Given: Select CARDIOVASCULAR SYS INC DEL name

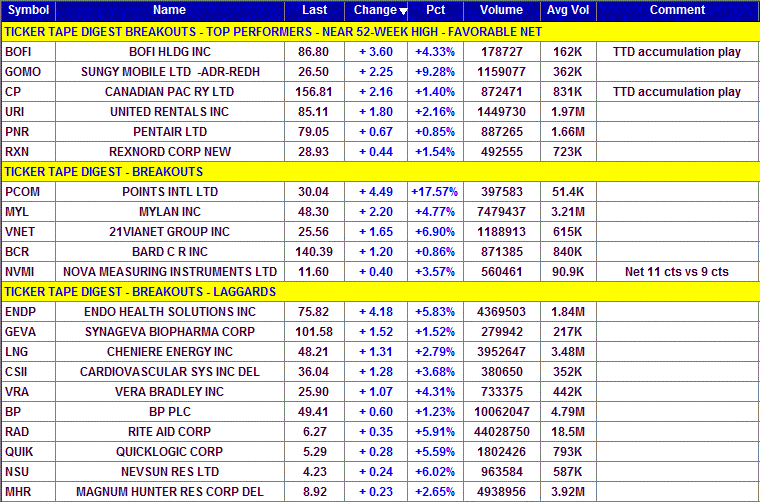Looking at the screenshot, I should click(x=170, y=372).
